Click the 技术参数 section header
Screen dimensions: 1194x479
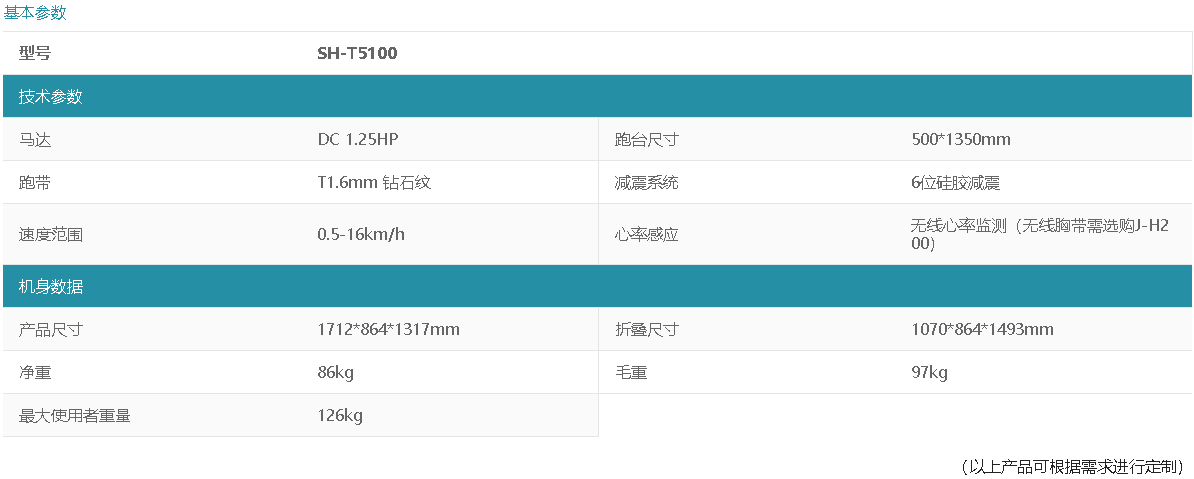(x=51, y=97)
